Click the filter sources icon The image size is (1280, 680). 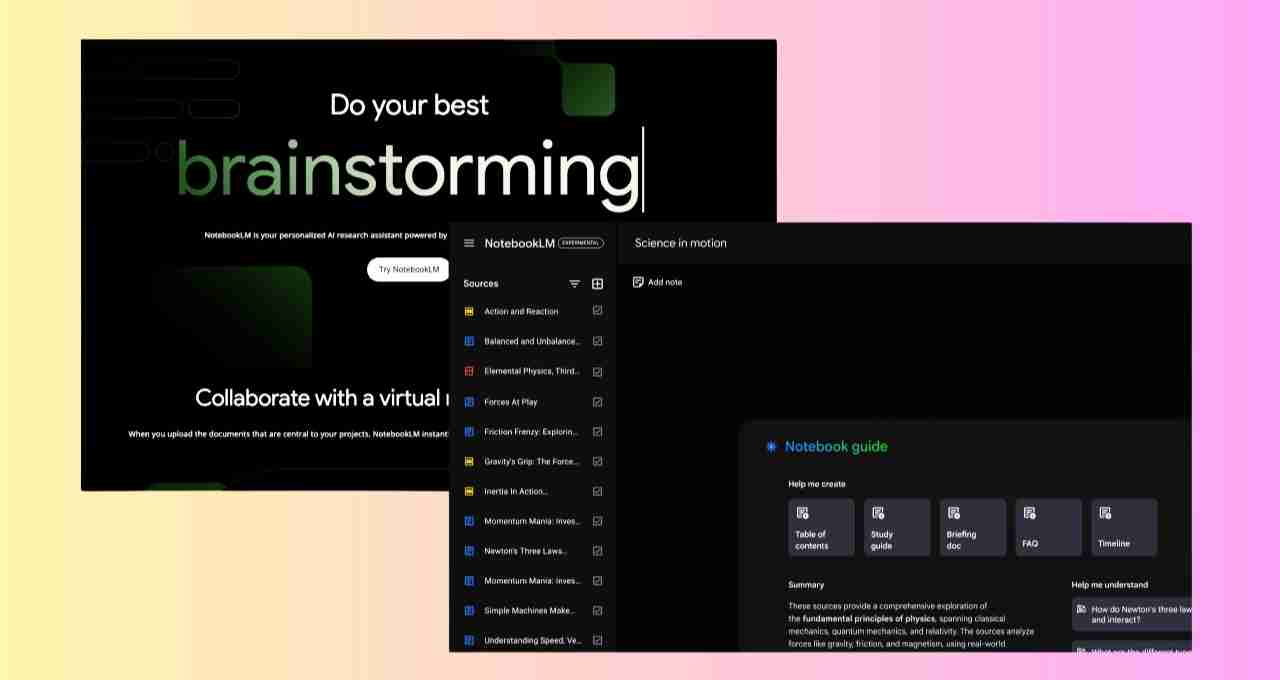tap(574, 284)
